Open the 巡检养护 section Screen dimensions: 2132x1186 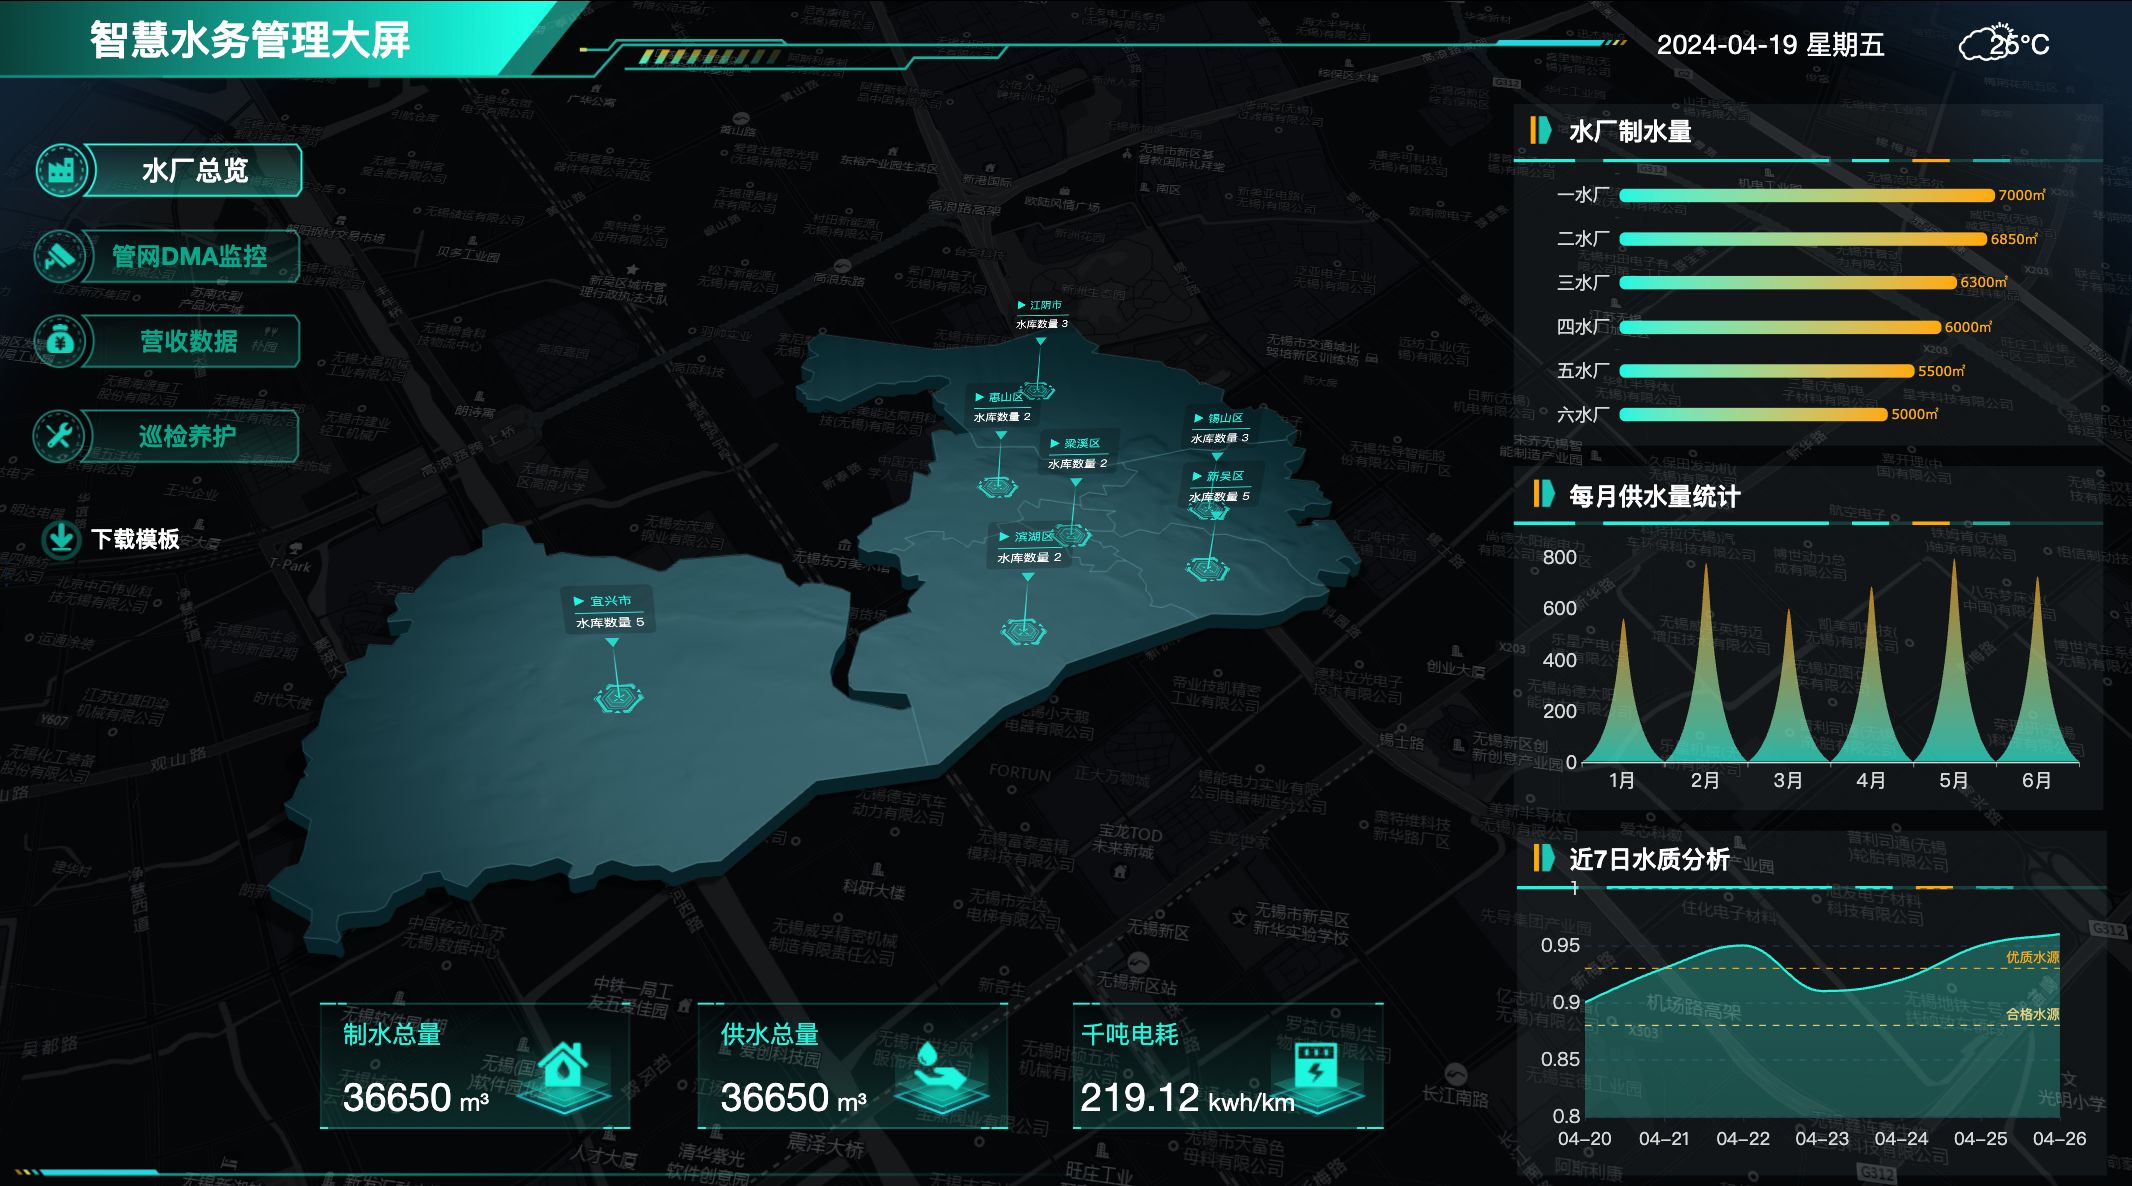187,436
